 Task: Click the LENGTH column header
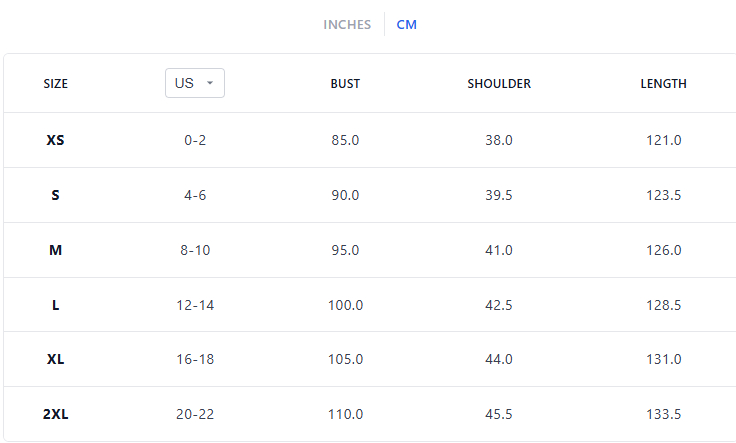tap(663, 84)
